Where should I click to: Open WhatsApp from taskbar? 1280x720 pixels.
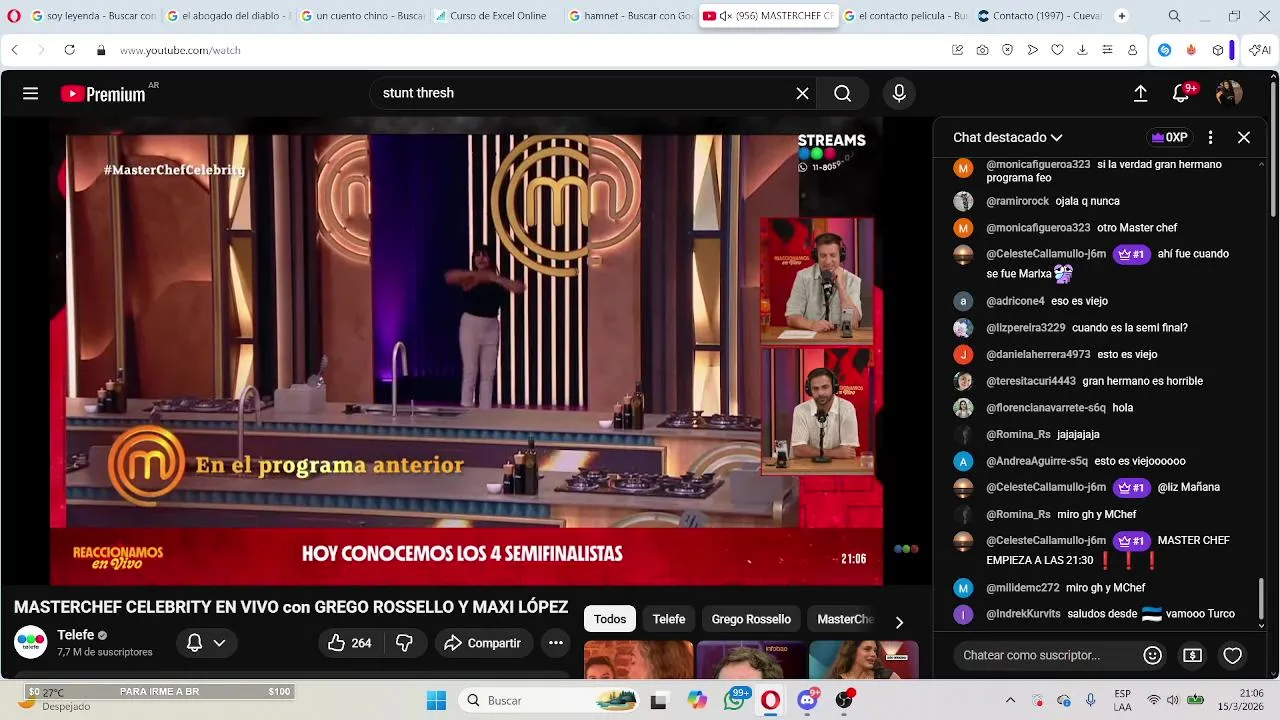point(735,701)
